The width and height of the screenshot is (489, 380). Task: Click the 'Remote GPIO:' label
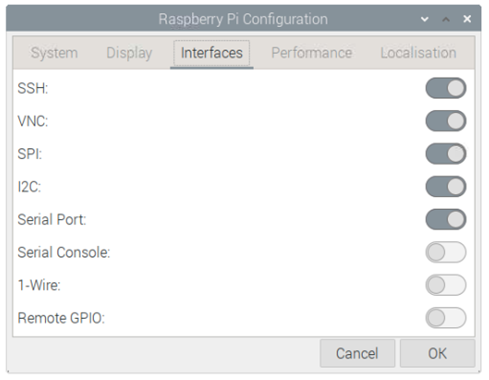(x=61, y=318)
